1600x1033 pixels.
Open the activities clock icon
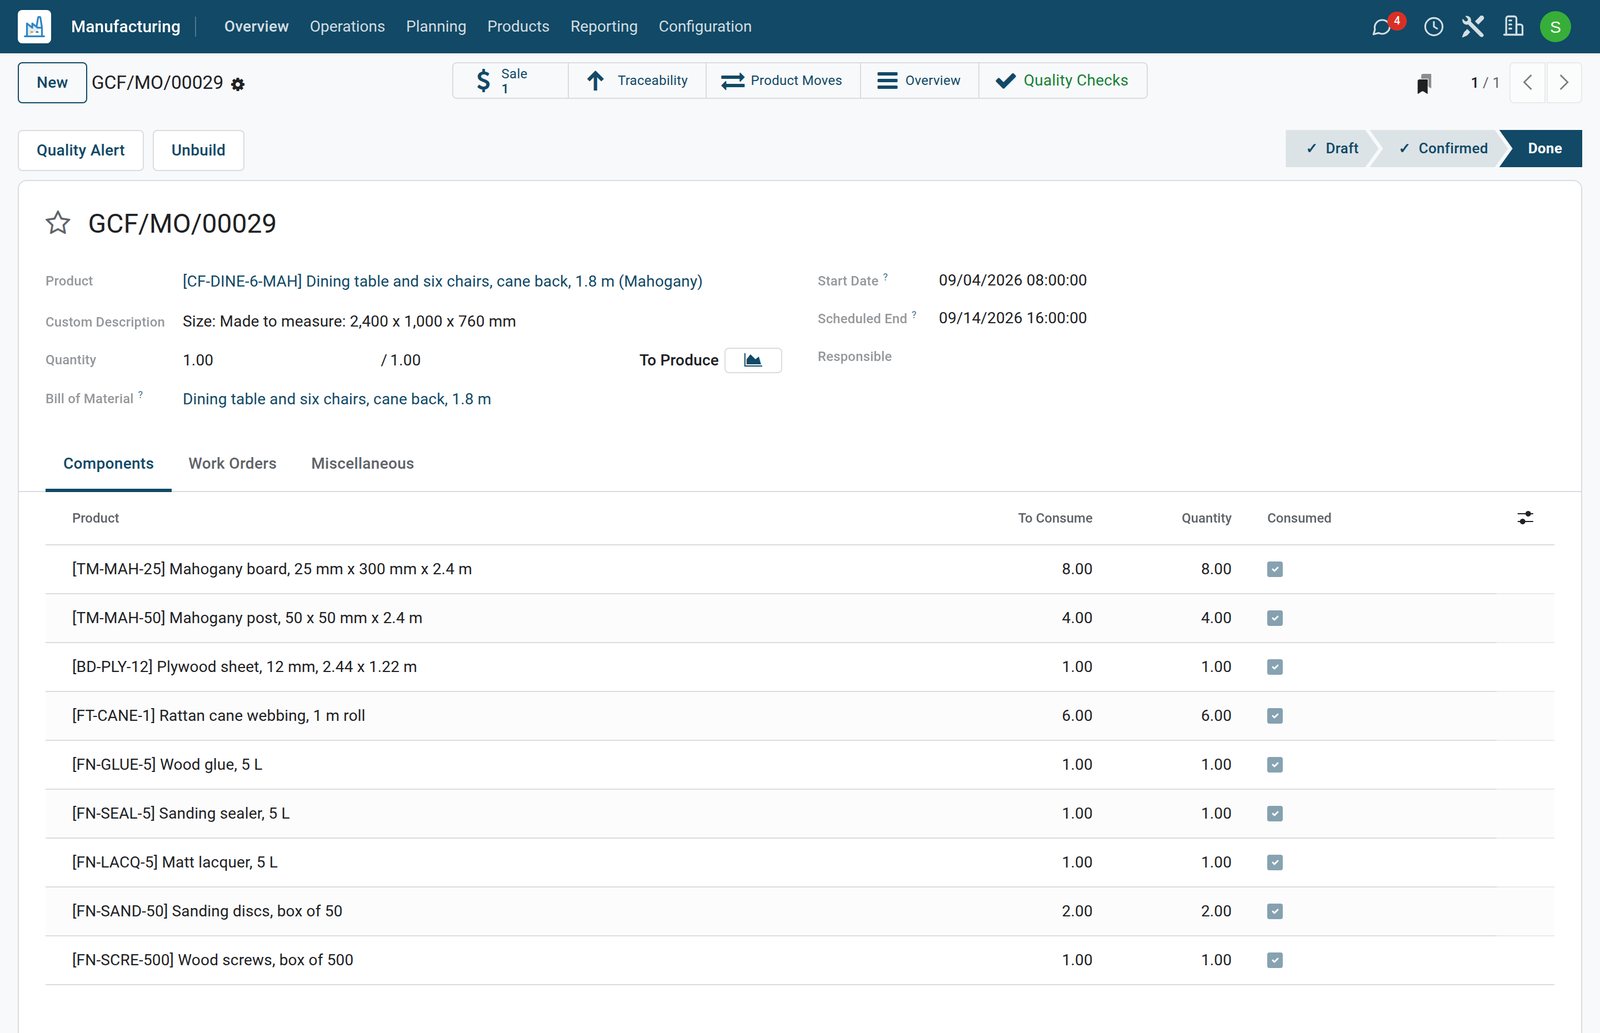(x=1433, y=27)
